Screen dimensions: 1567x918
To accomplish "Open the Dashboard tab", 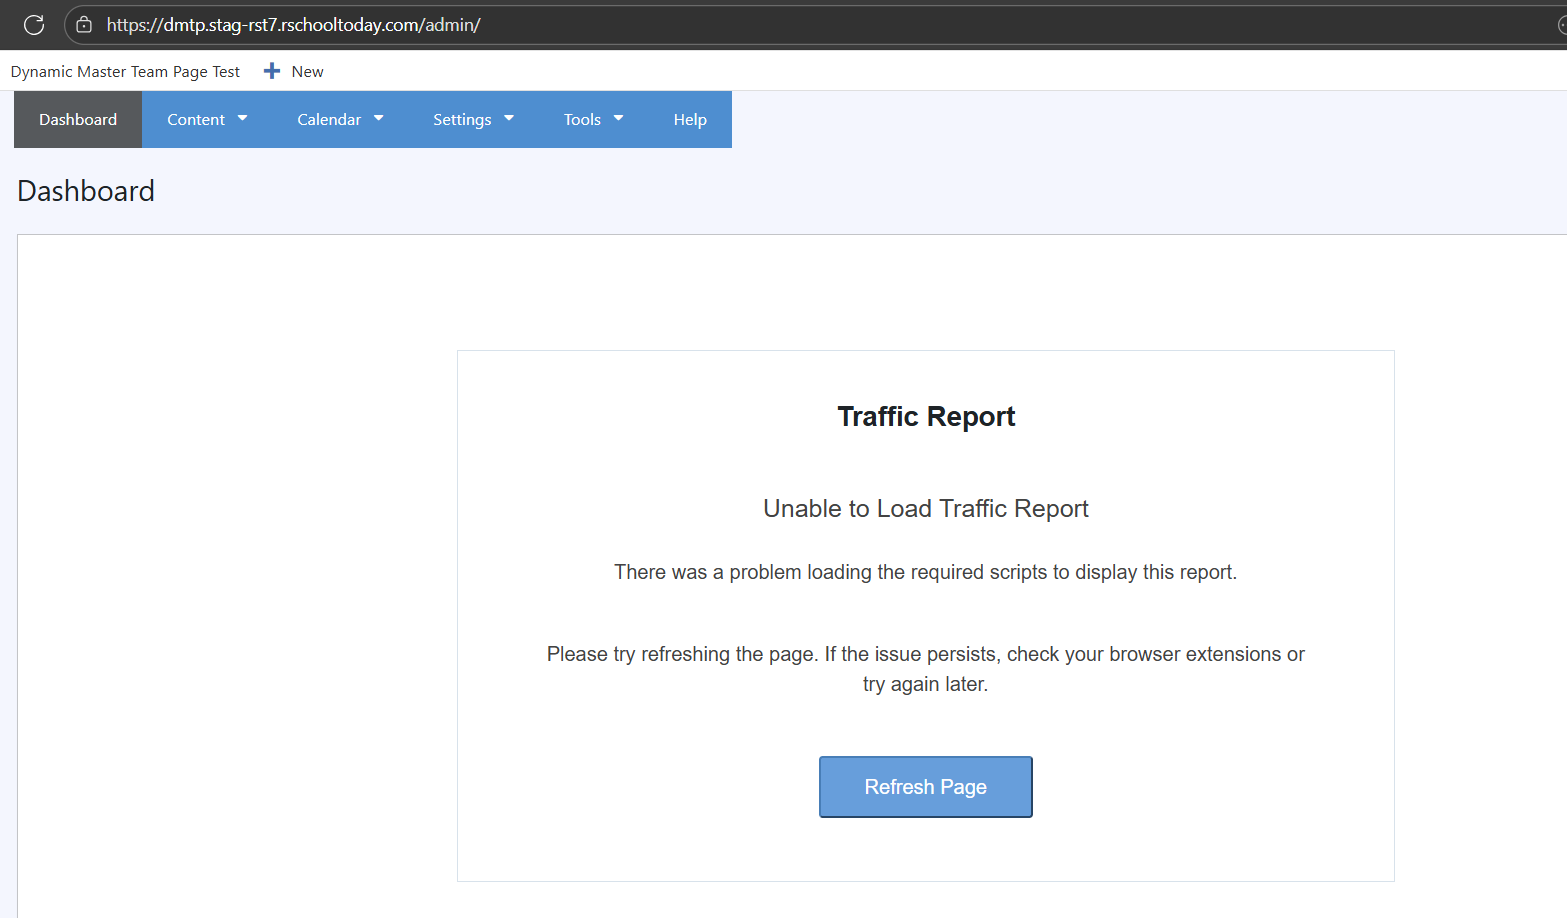I will [78, 119].
